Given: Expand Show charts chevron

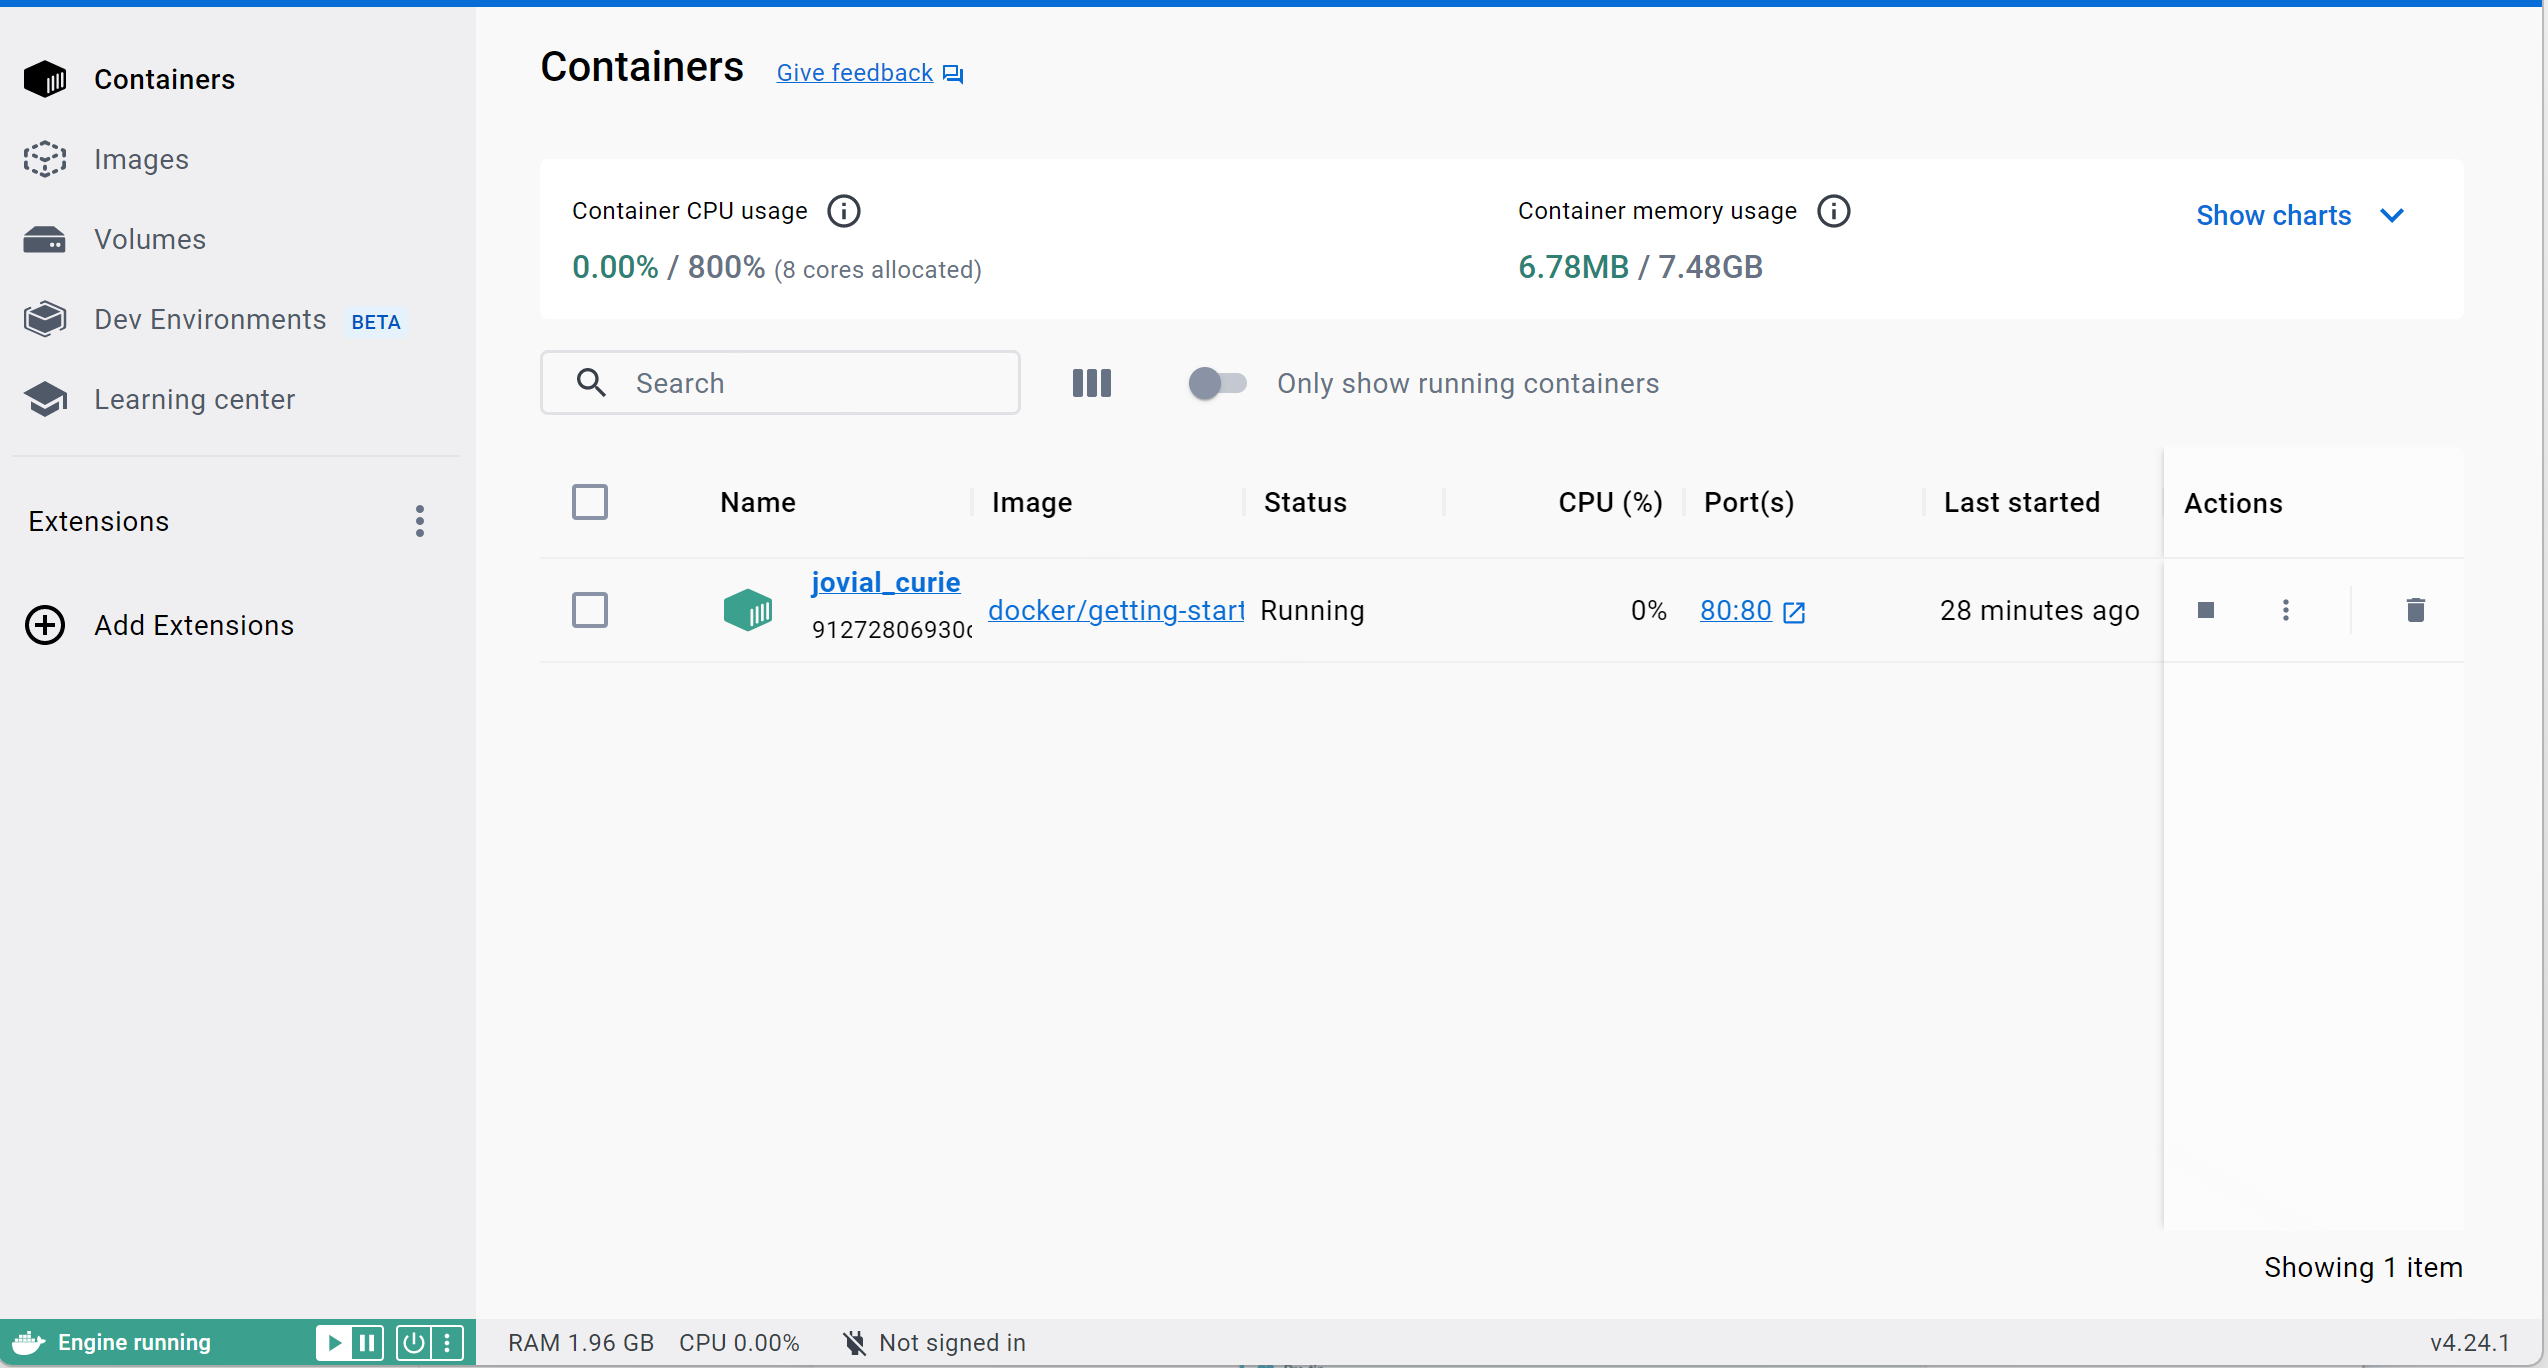Looking at the screenshot, I should (2391, 215).
